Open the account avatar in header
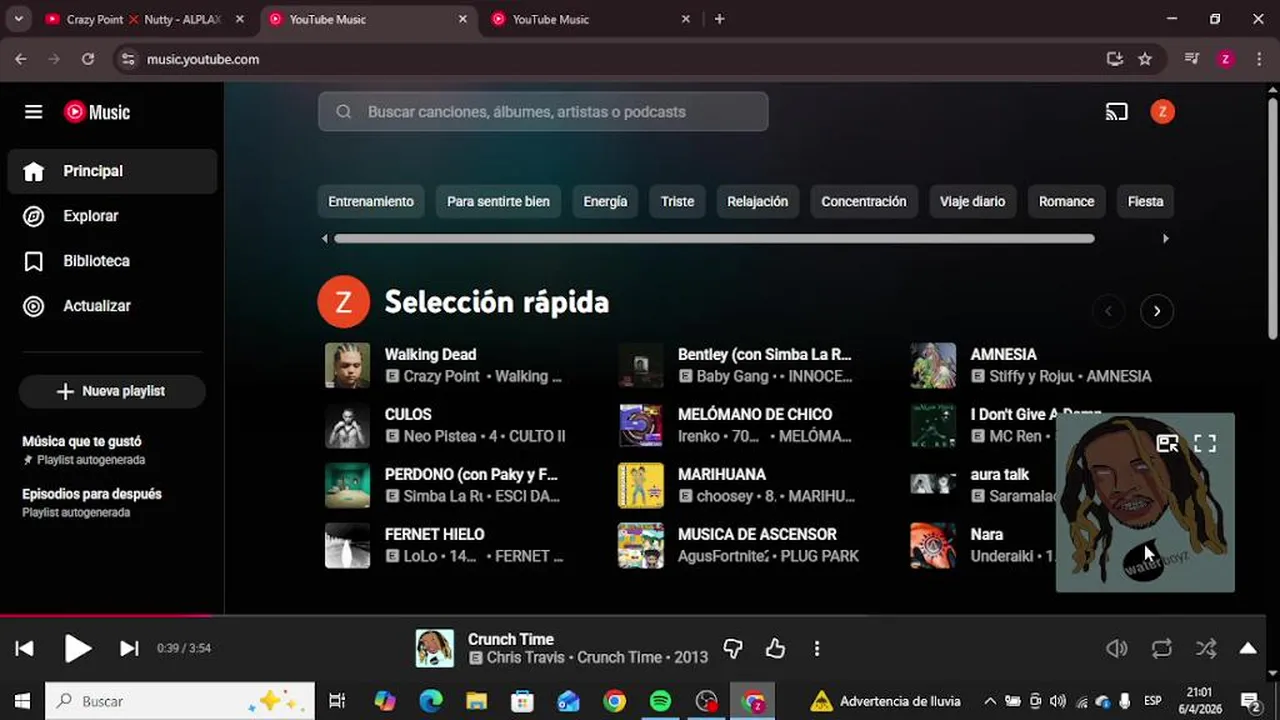This screenshot has width=1280, height=720. (x=1162, y=112)
